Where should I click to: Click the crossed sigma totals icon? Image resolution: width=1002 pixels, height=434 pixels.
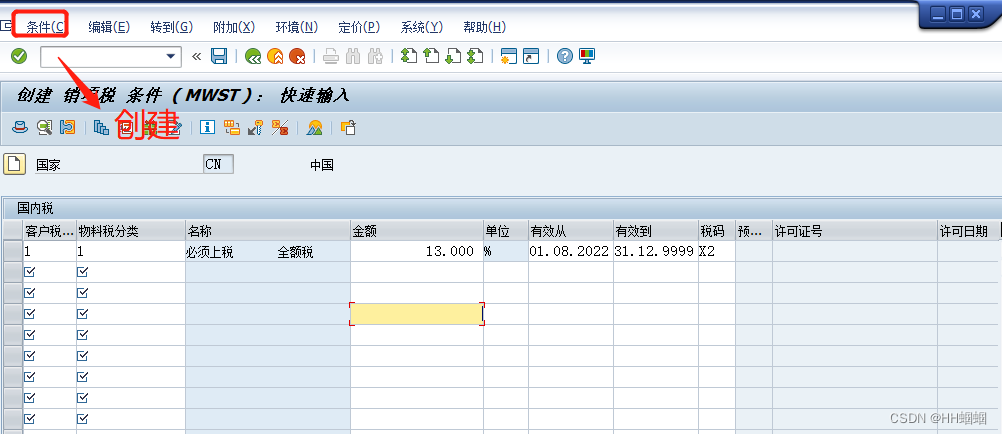(280, 127)
